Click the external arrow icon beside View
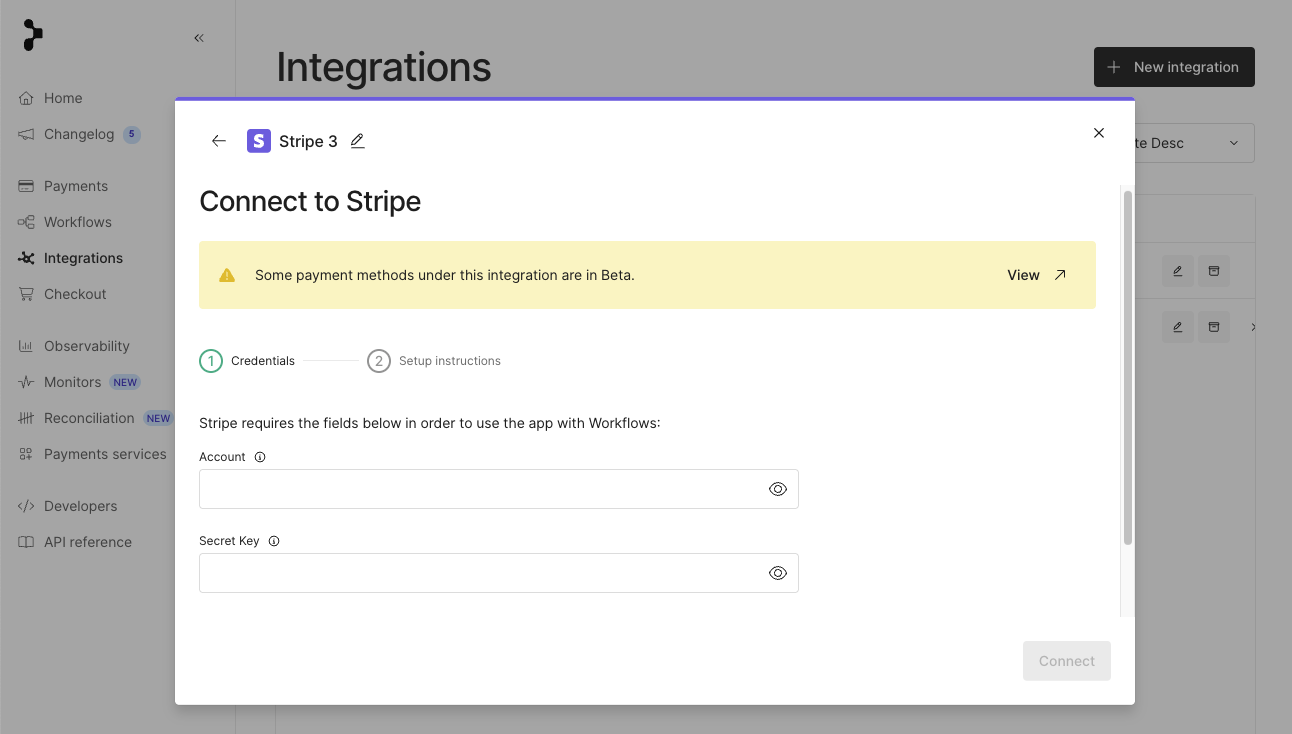The width and height of the screenshot is (1292, 734). click(1060, 275)
